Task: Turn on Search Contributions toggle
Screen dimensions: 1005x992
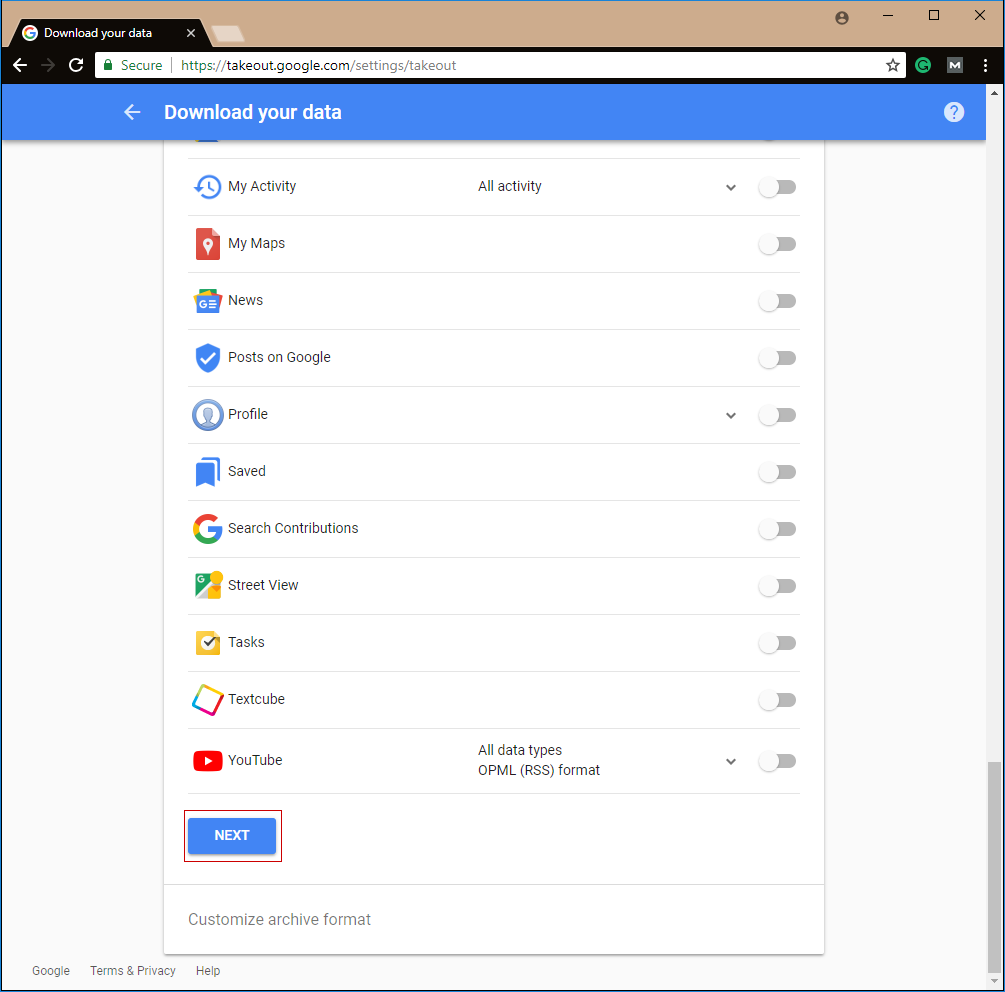Action: [777, 529]
